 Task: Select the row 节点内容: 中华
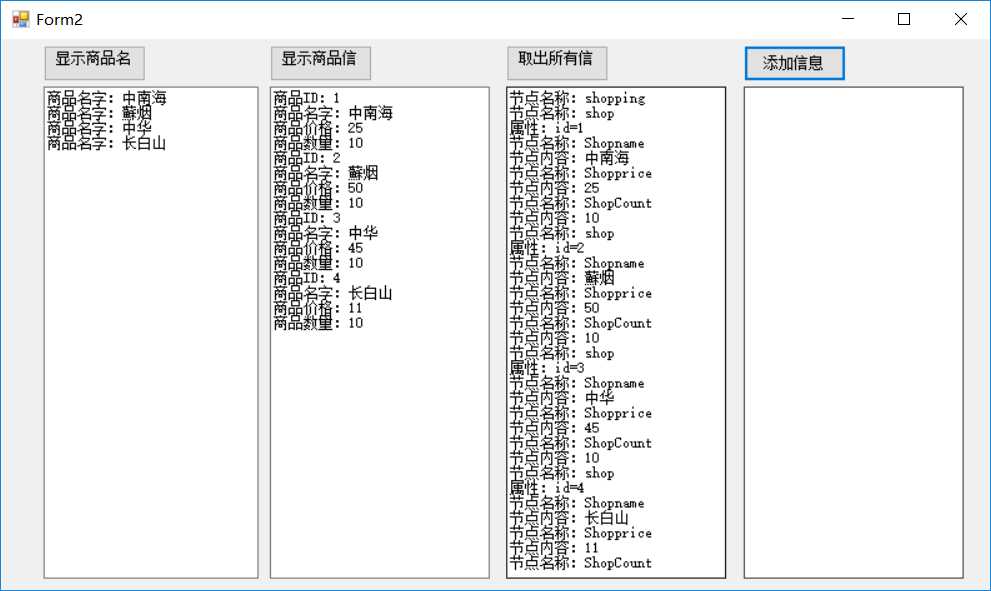(562, 398)
